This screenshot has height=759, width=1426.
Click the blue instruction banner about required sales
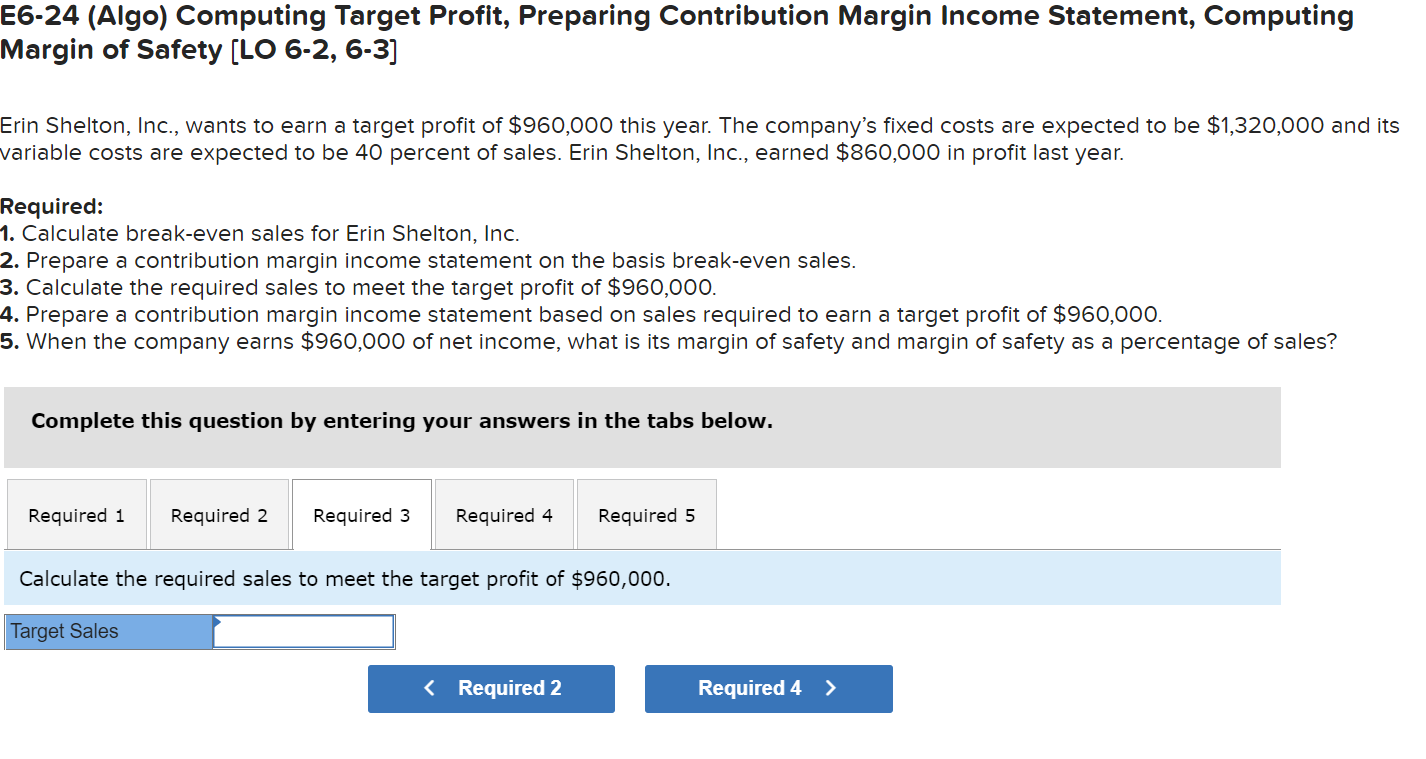(x=640, y=578)
